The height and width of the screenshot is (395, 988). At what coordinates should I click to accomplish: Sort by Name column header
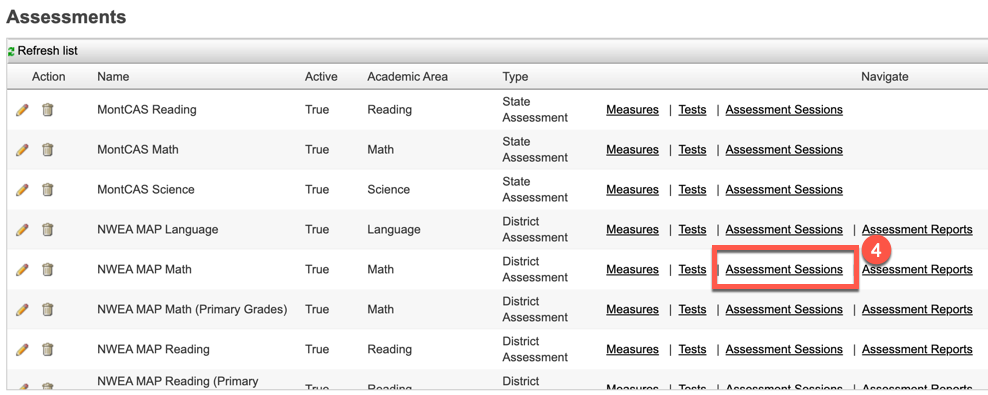[113, 77]
